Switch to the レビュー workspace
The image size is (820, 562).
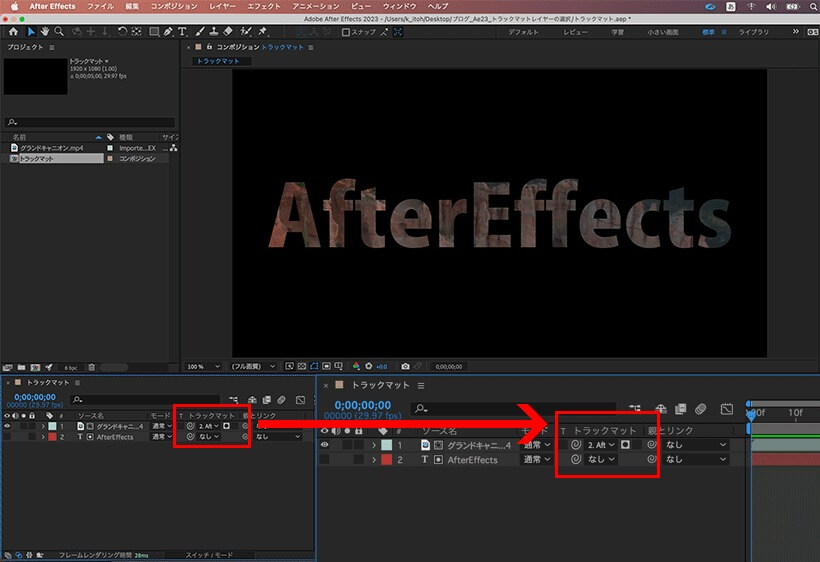575,32
